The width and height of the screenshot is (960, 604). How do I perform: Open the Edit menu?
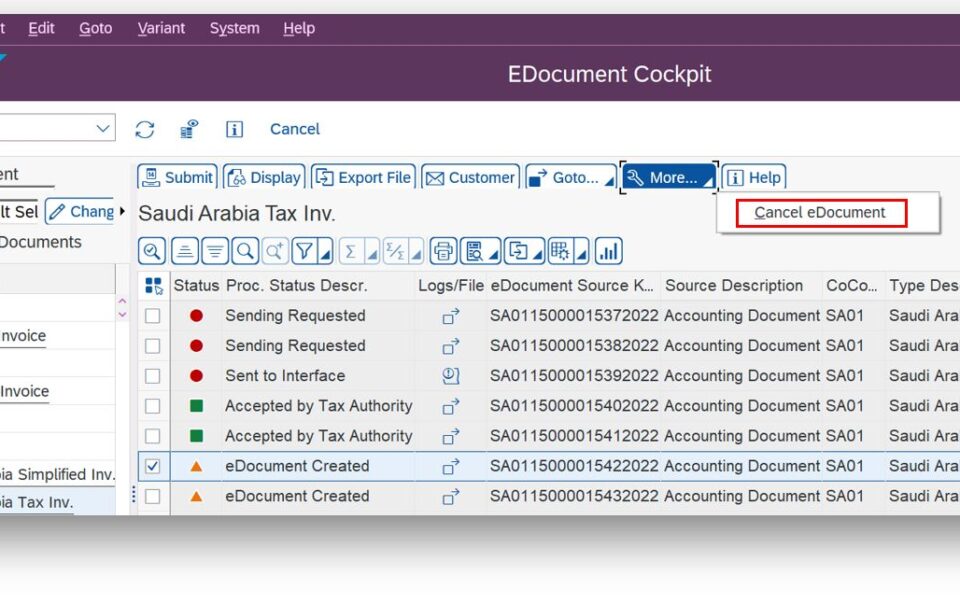coord(41,28)
